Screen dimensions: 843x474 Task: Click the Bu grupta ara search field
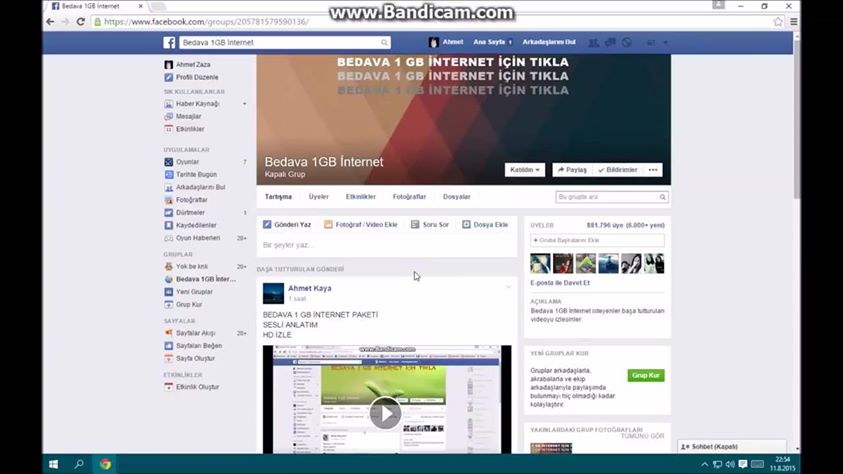point(611,197)
